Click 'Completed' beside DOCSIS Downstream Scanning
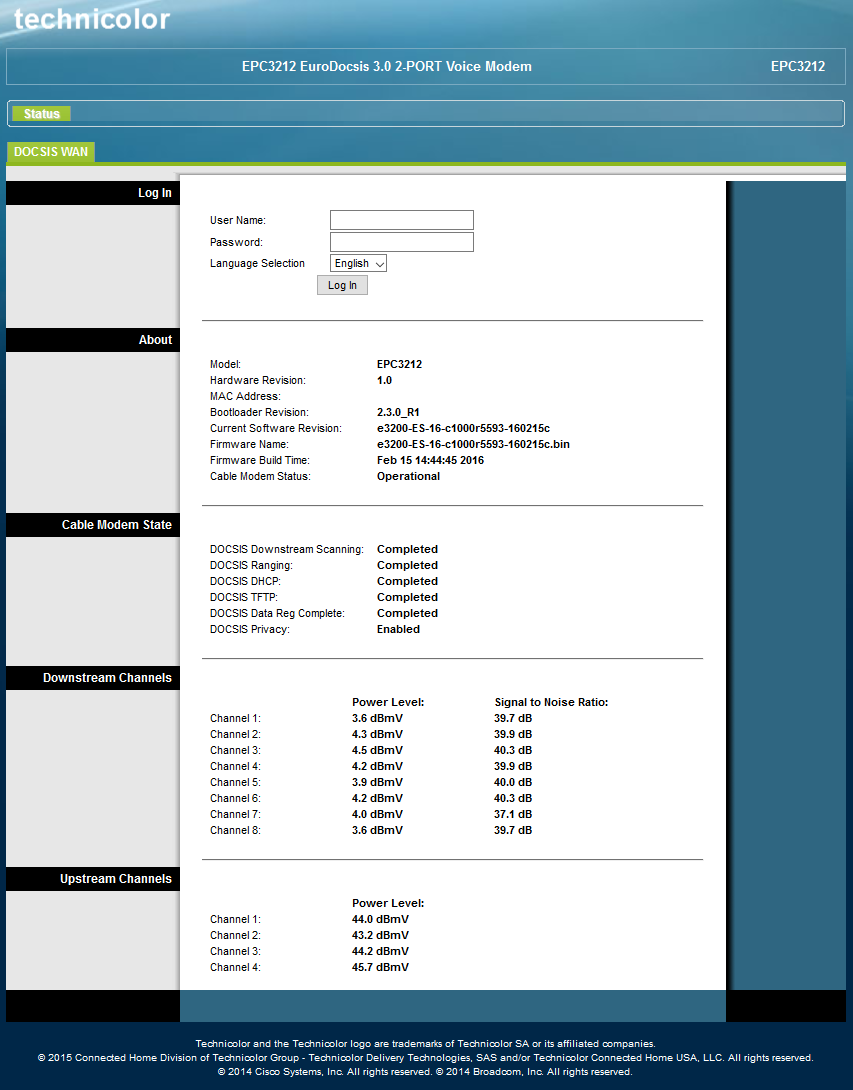The height and width of the screenshot is (1090, 853). [407, 549]
